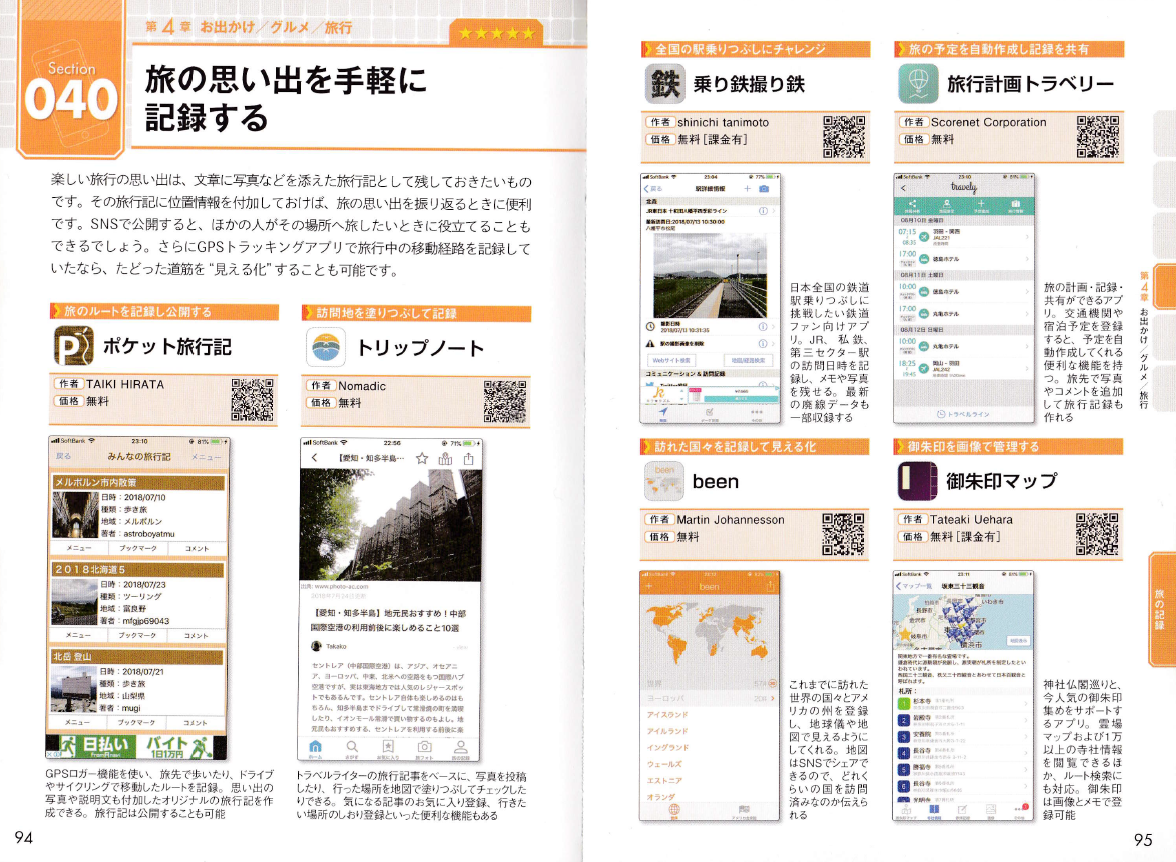Viewport: 1176px width, 862px height.
Task: Open the 岩殿寺 row chevron
Action: pos(1026,720)
